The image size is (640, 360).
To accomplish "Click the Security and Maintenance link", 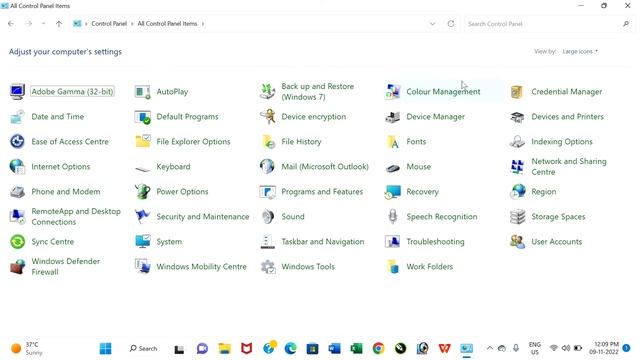I will 202,217.
